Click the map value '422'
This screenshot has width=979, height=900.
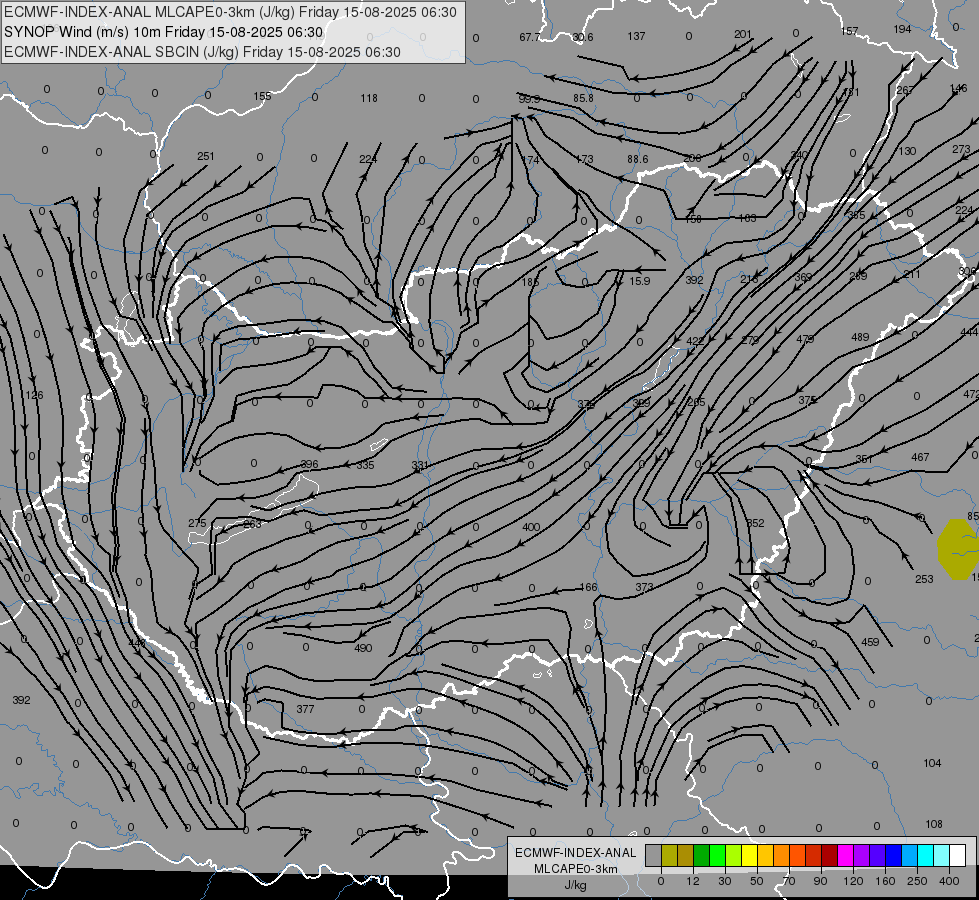(695, 341)
